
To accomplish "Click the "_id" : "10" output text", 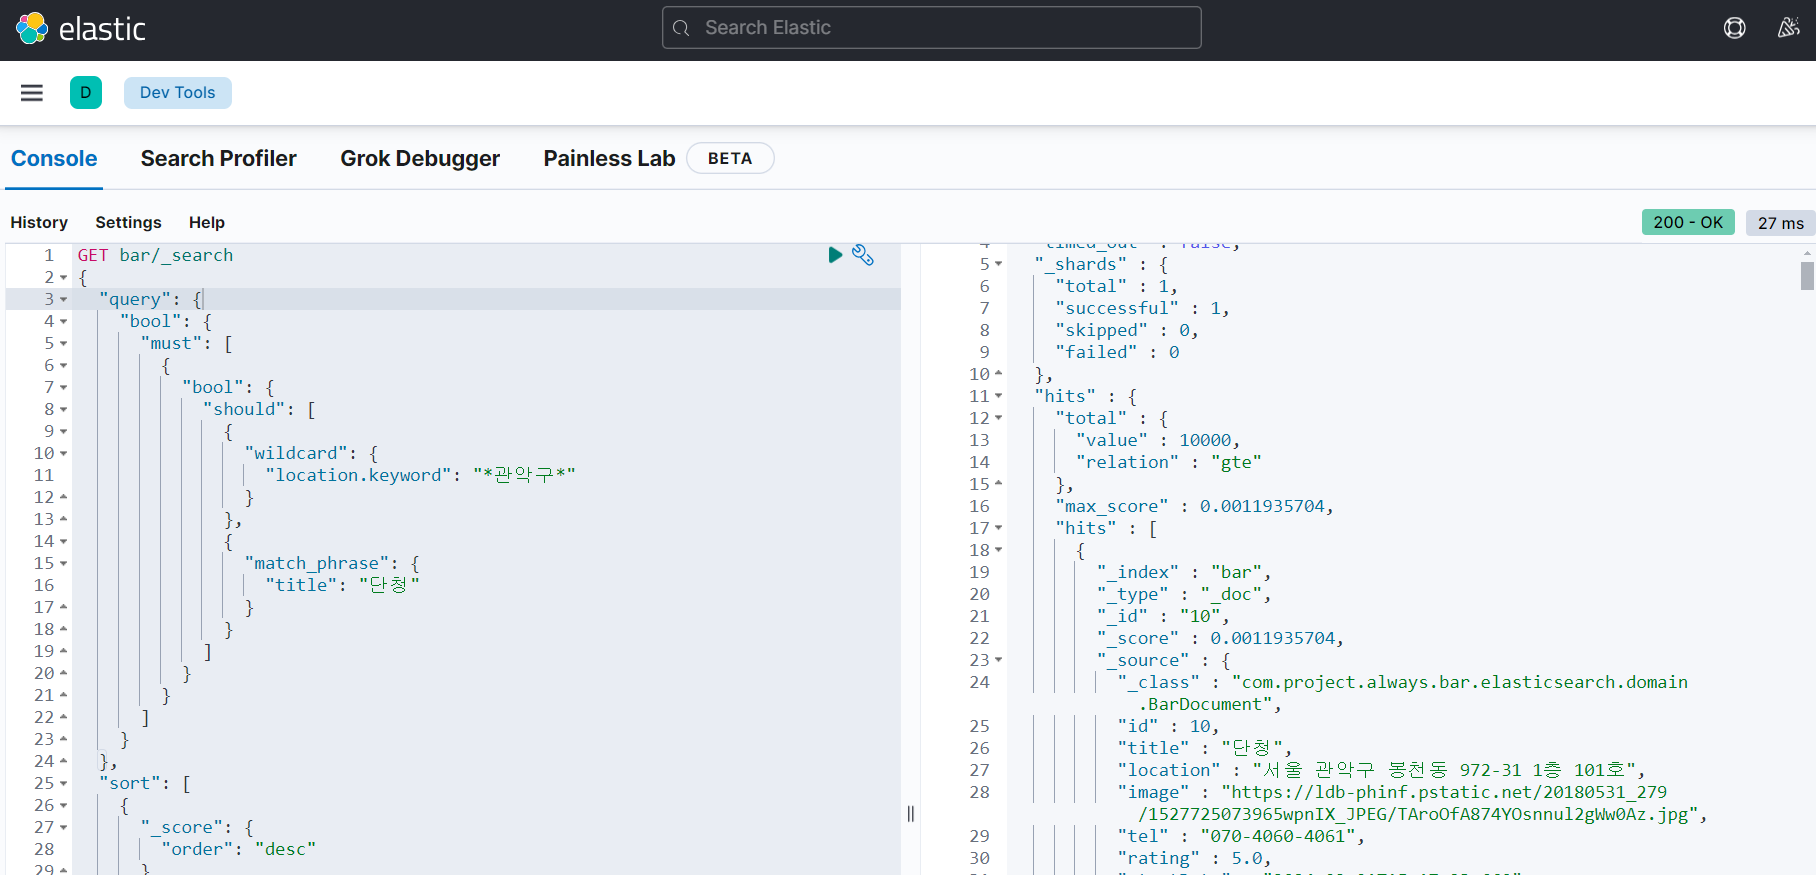I will 1163,616.
